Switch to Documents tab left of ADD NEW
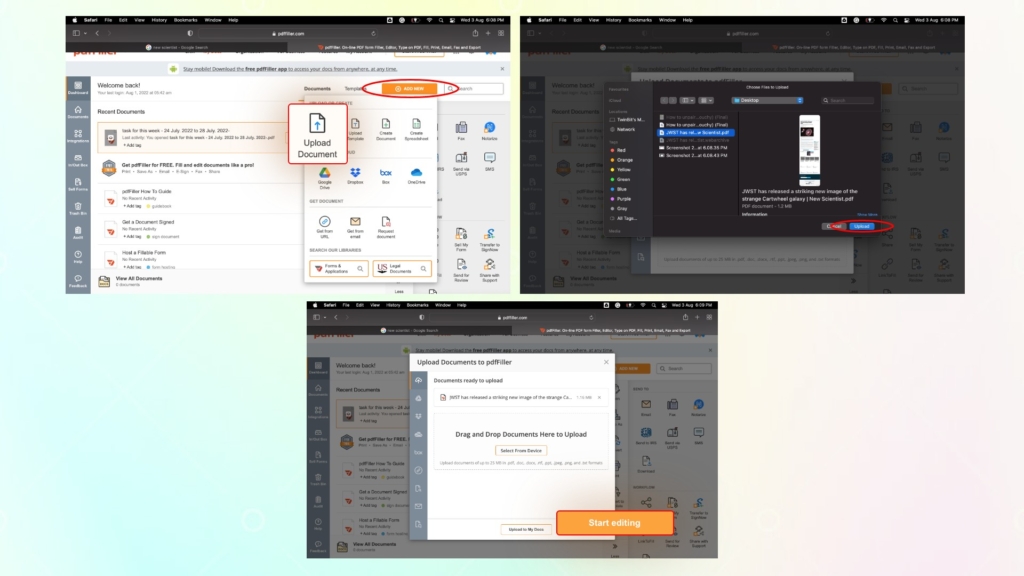This screenshot has height=576, width=1024. (x=317, y=88)
